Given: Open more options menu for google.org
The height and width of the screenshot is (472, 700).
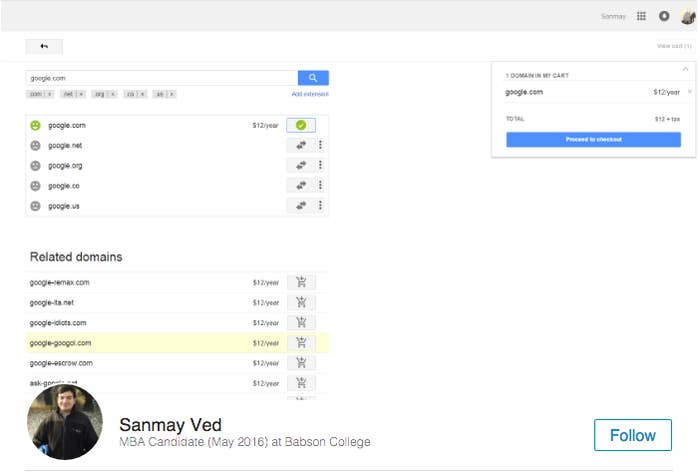Looking at the screenshot, I should tap(320, 165).
